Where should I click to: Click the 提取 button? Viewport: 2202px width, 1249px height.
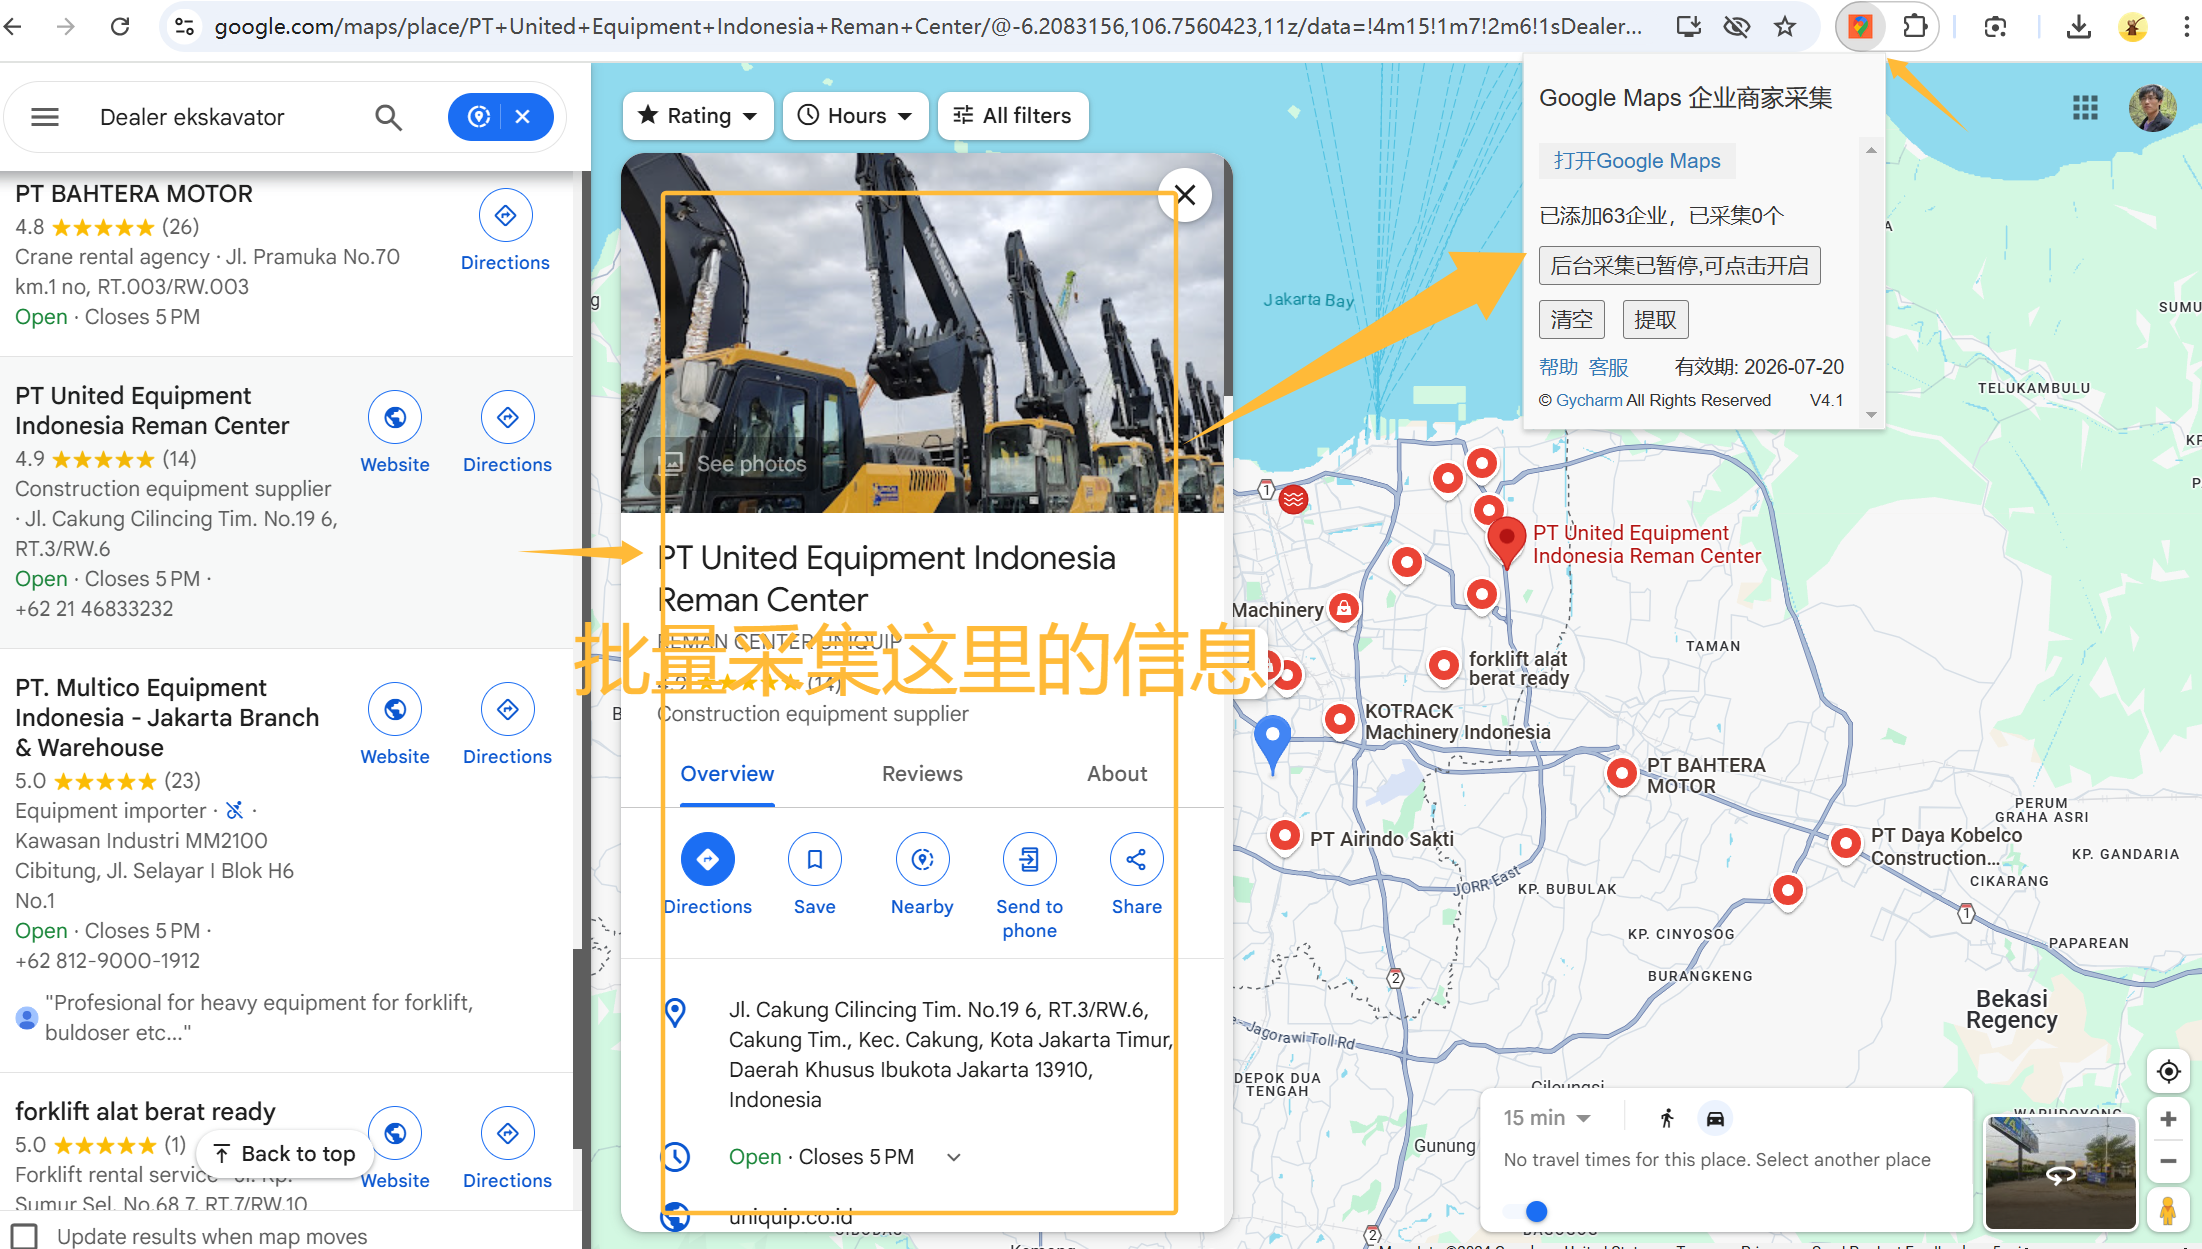tap(1655, 320)
